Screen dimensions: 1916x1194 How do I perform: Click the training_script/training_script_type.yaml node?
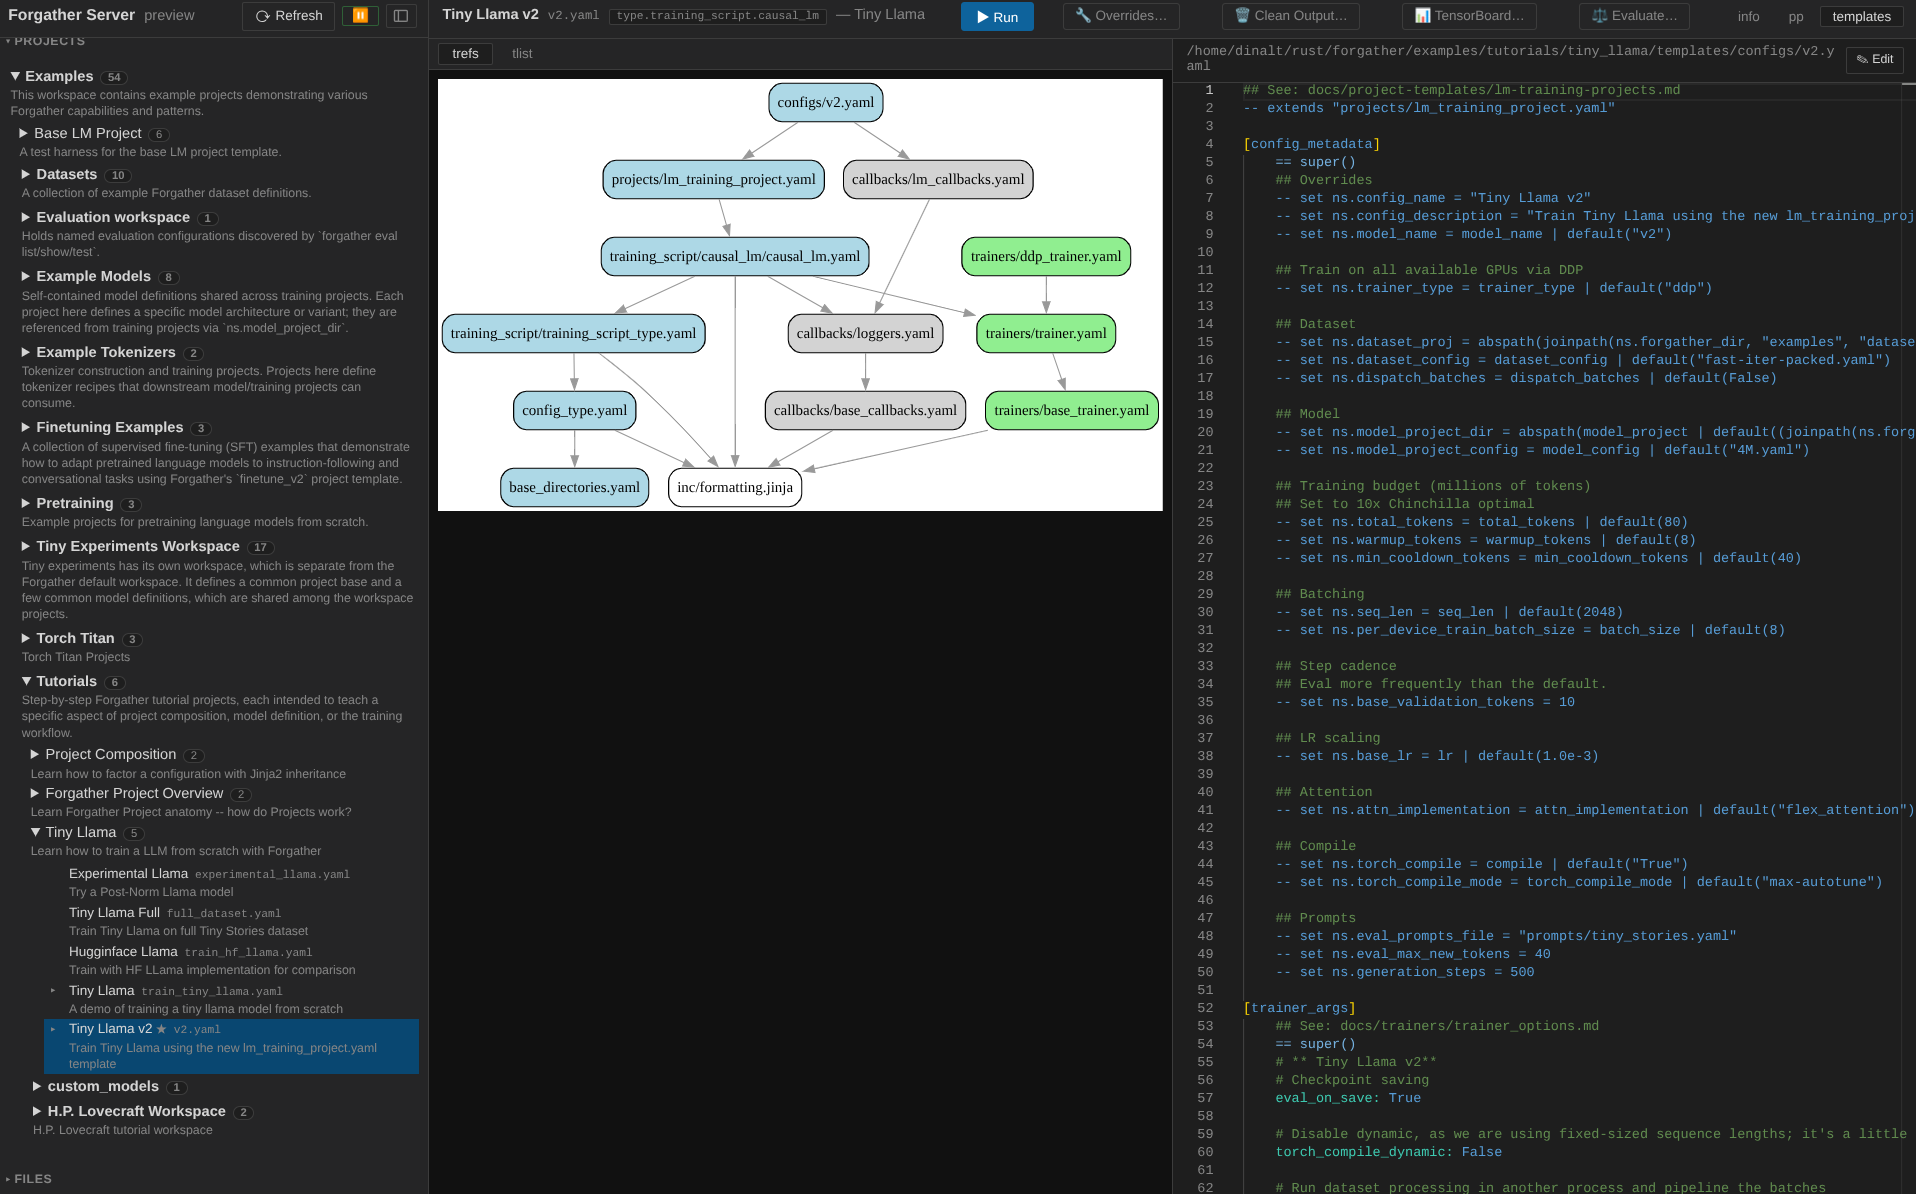click(x=573, y=333)
